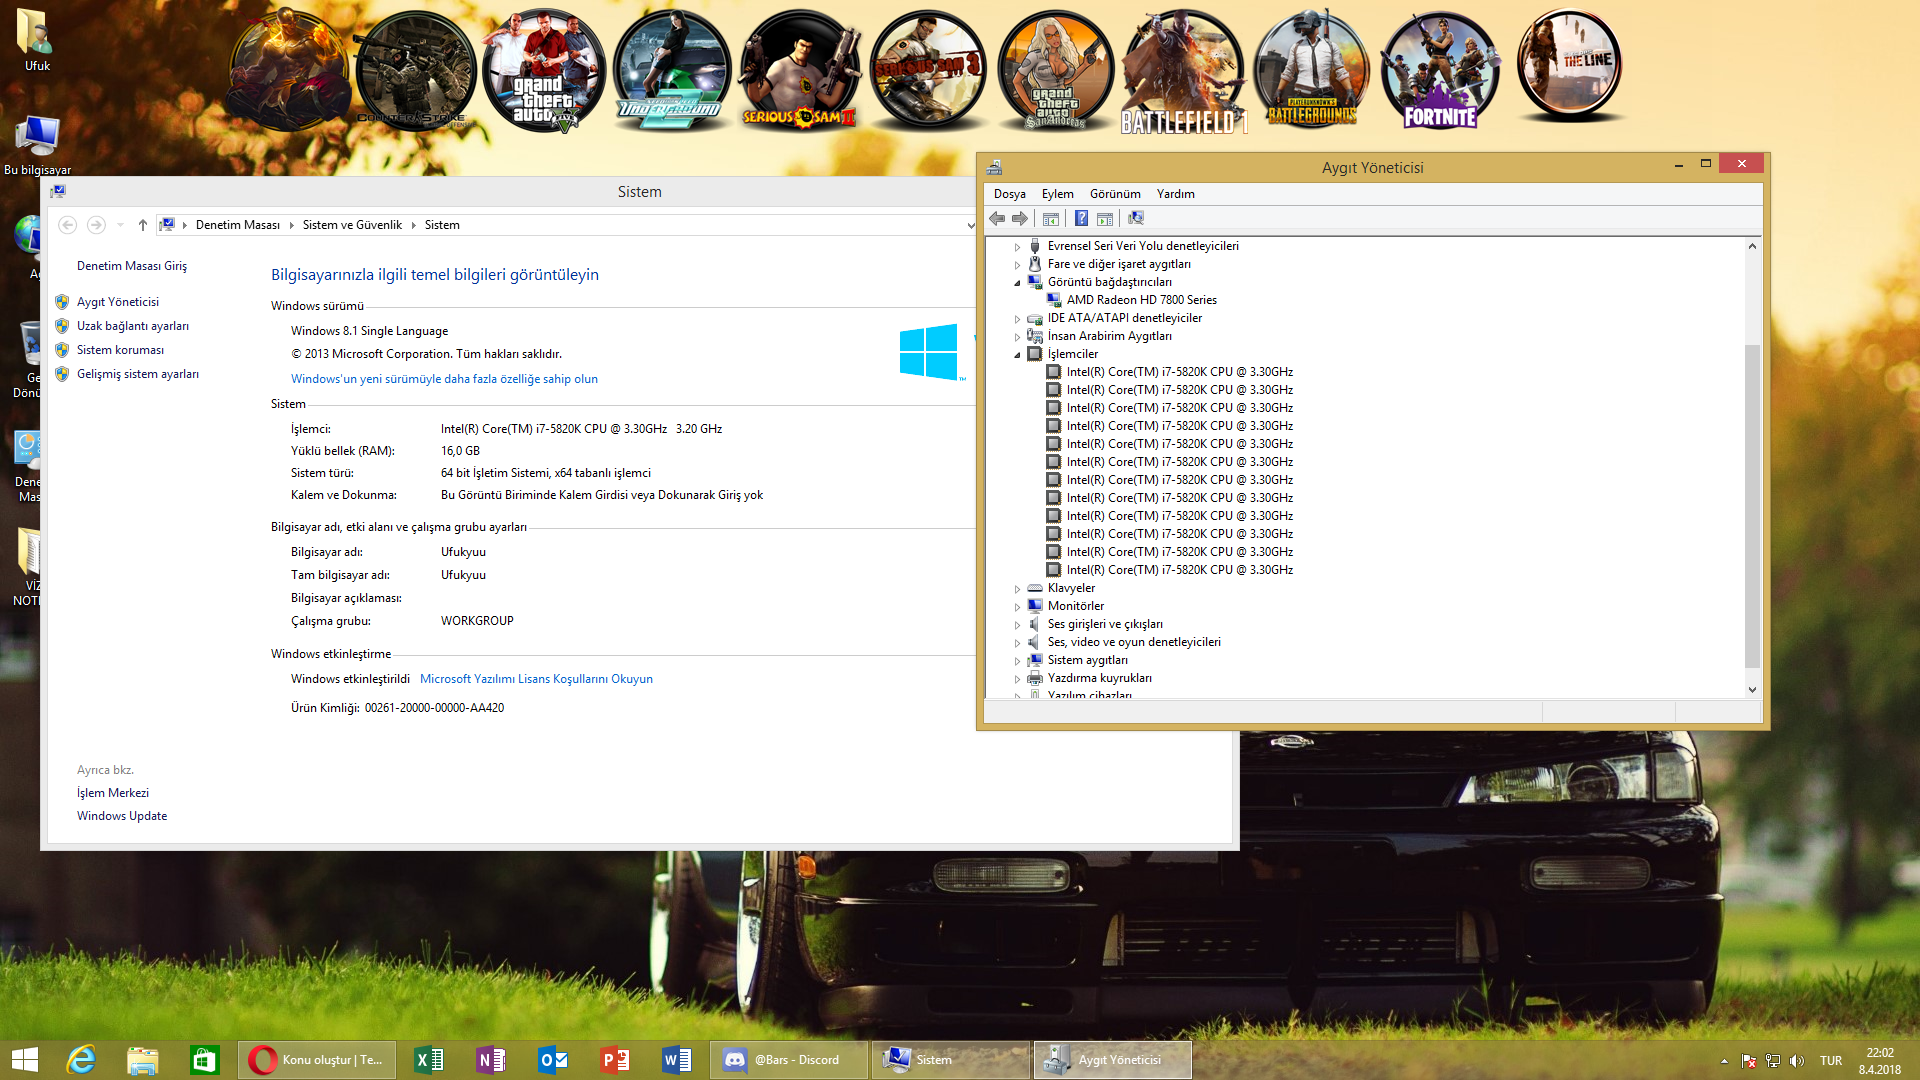
Task: Open Windows'un yeni sürümüyle link
Action: click(444, 379)
